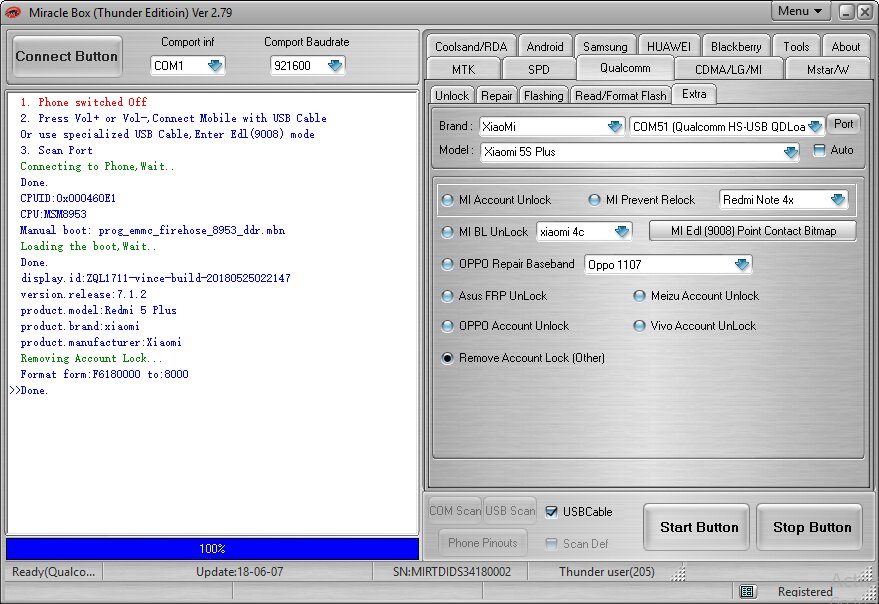Image resolution: width=879 pixels, height=604 pixels.
Task: Select the OPPO Repair Baseband radio button
Action: click(x=447, y=264)
